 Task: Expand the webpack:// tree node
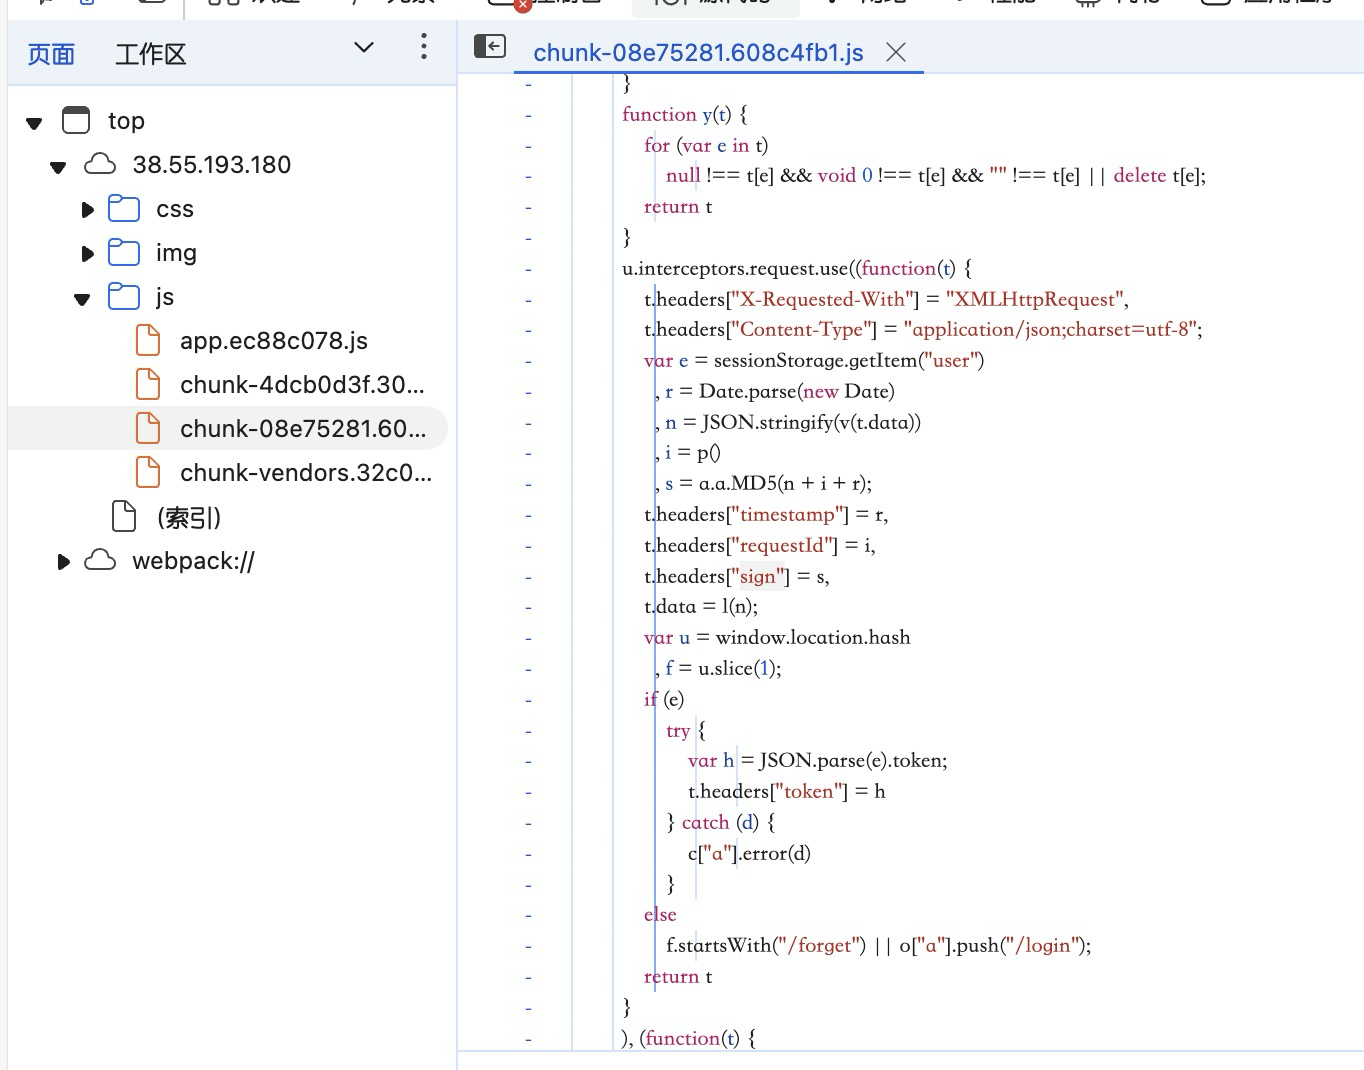[64, 562]
